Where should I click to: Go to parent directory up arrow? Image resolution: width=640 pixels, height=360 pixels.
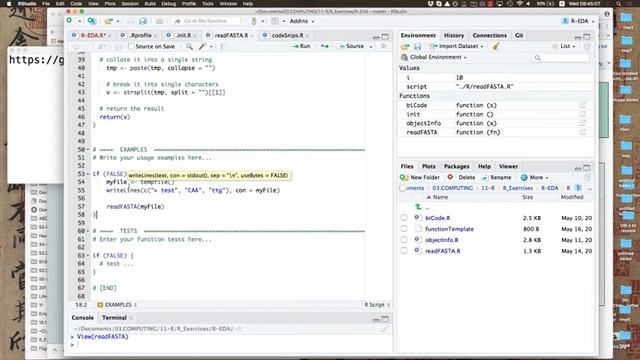pos(418,207)
